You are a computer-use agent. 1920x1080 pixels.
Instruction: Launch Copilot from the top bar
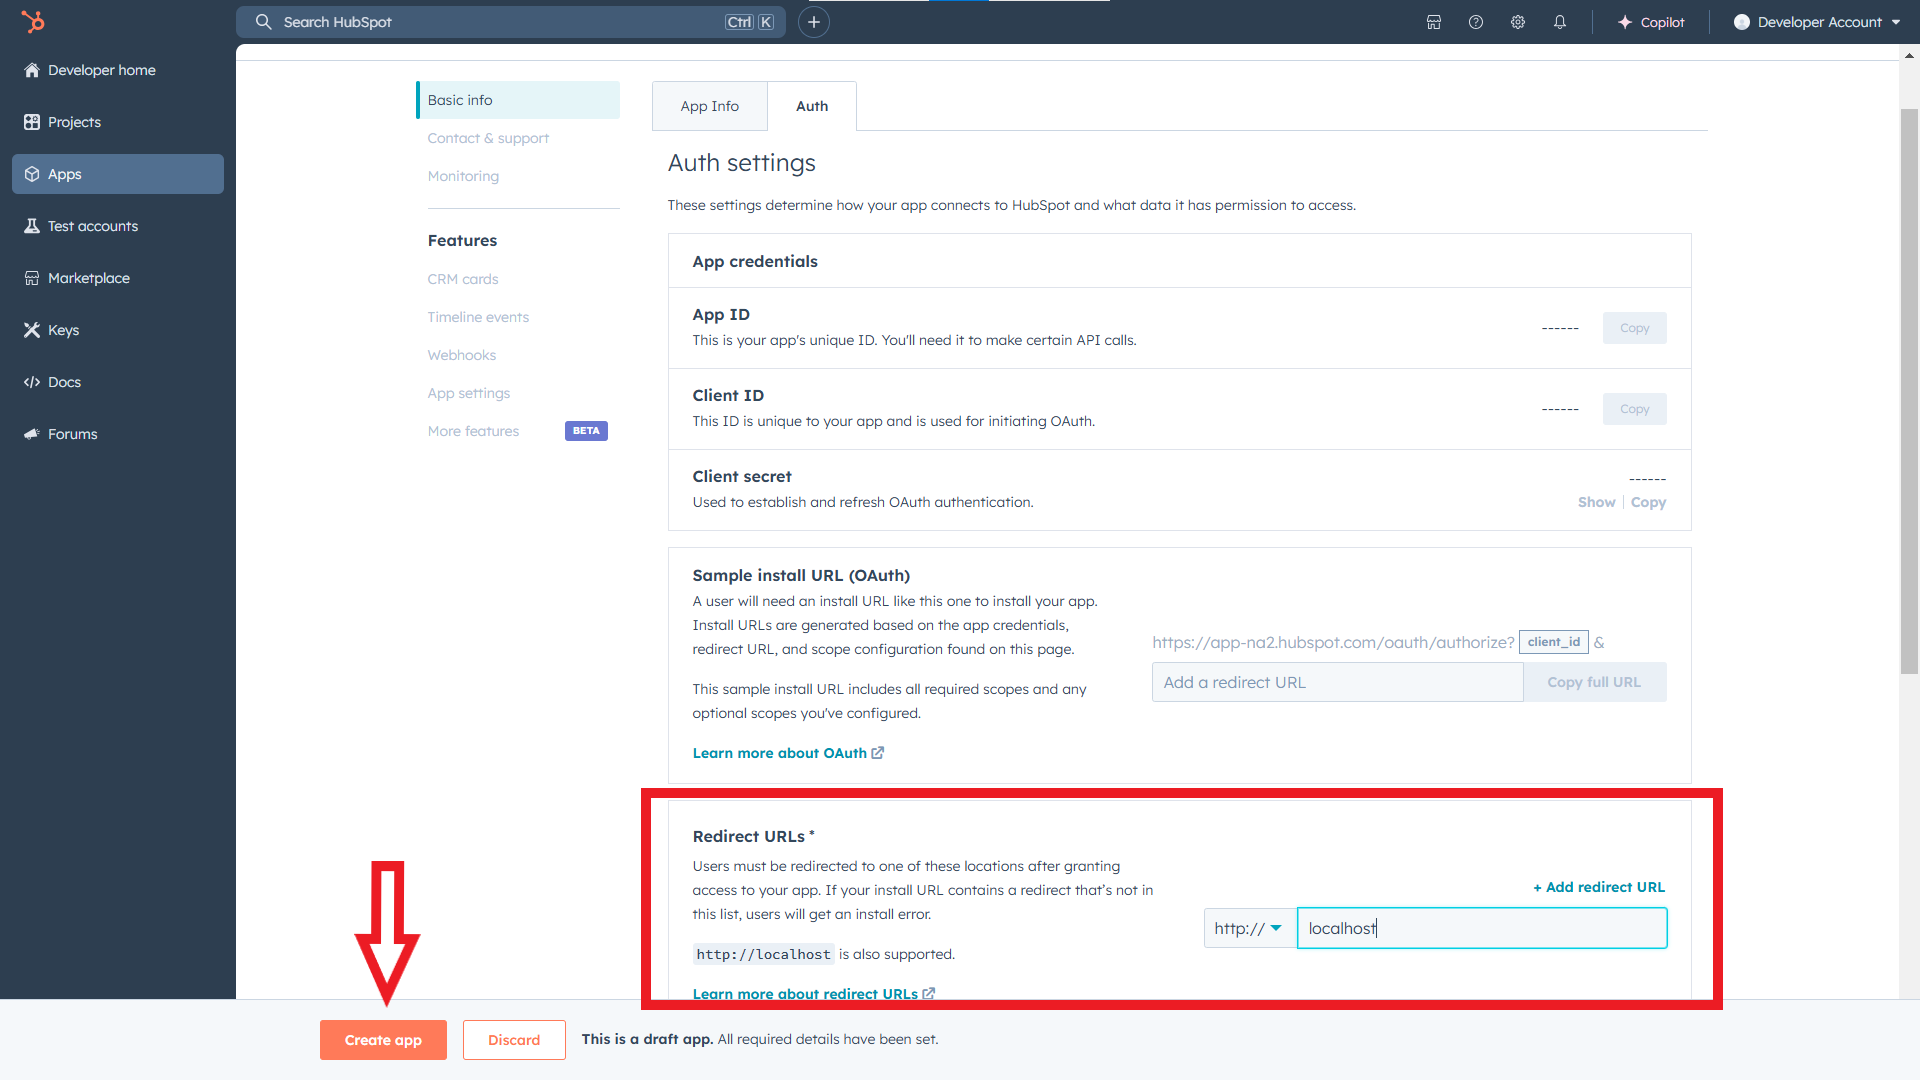pos(1651,22)
